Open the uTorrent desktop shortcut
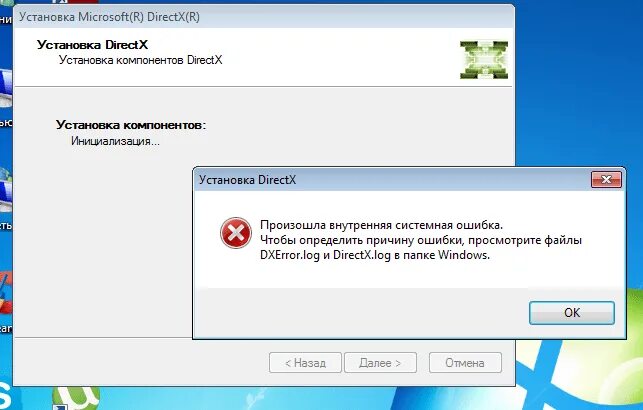The width and height of the screenshot is (643, 410). click(76, 397)
